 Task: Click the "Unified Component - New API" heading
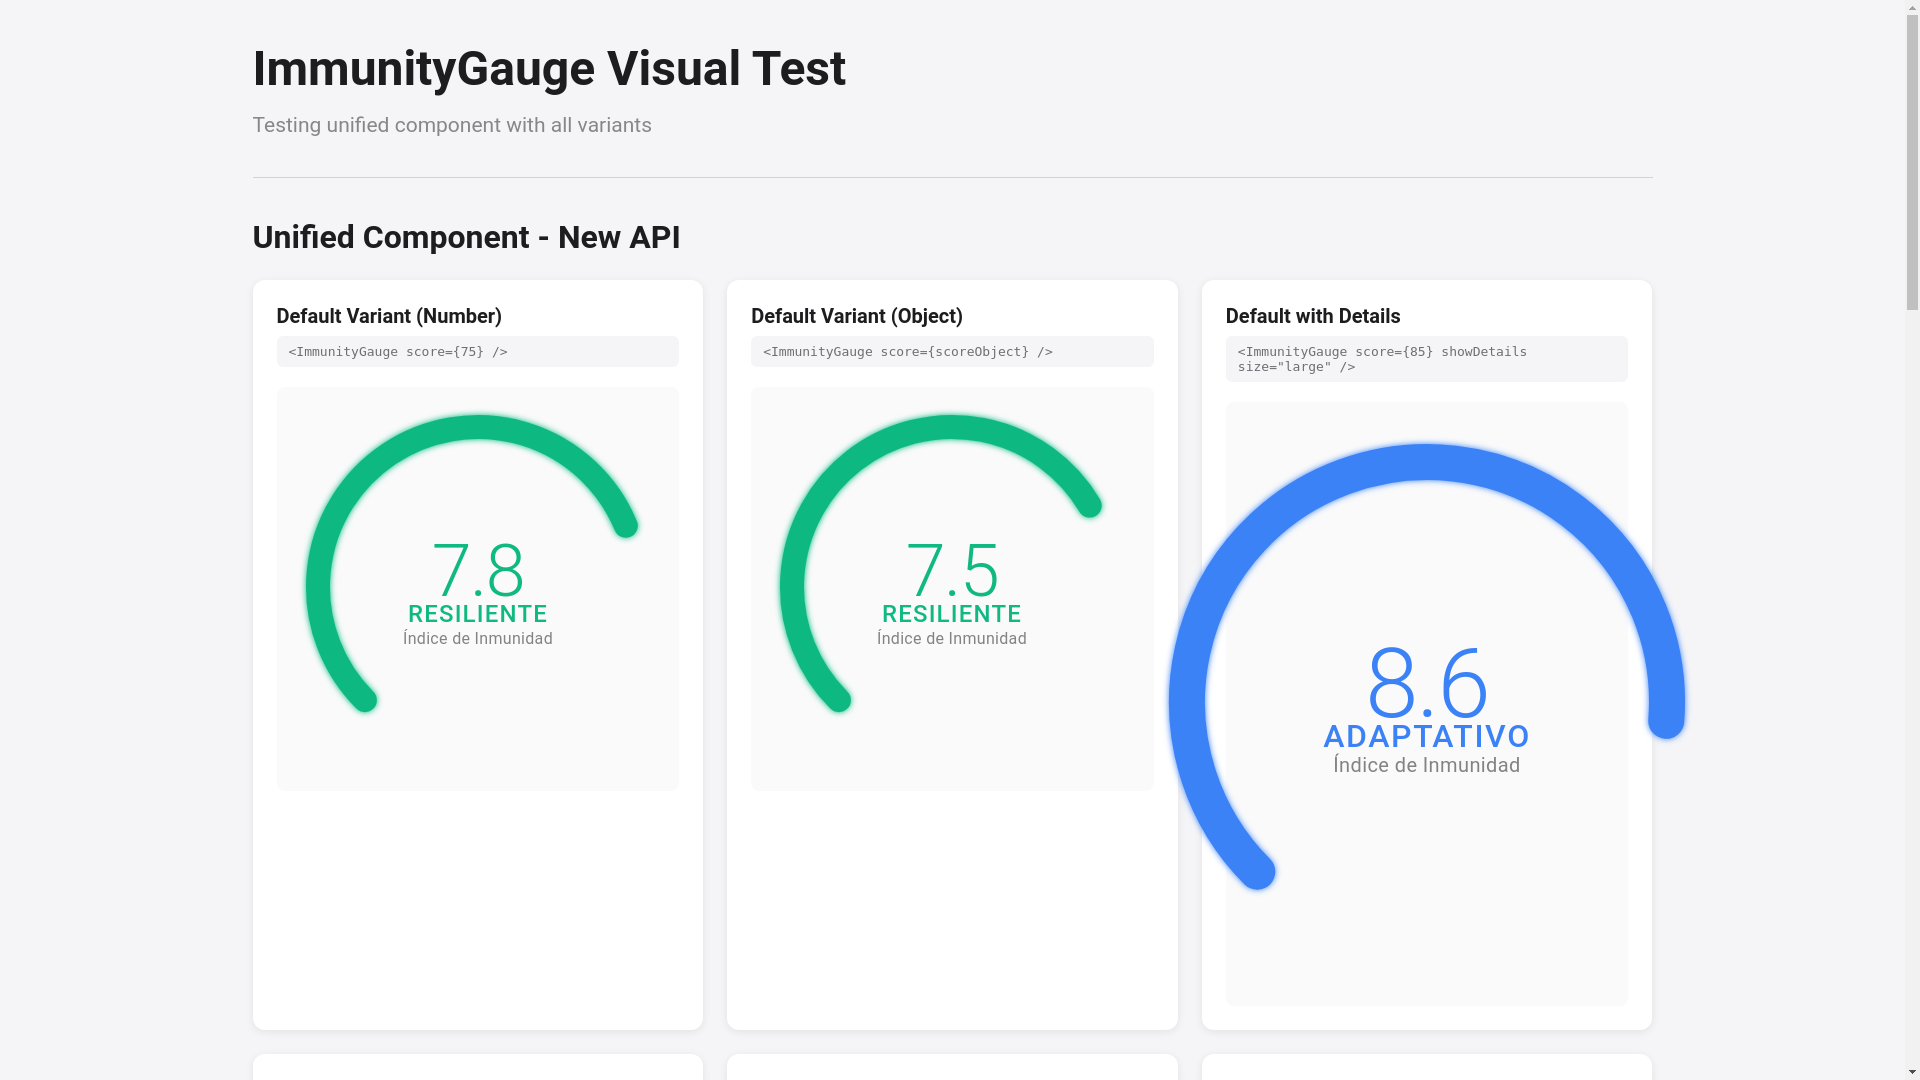(466, 237)
